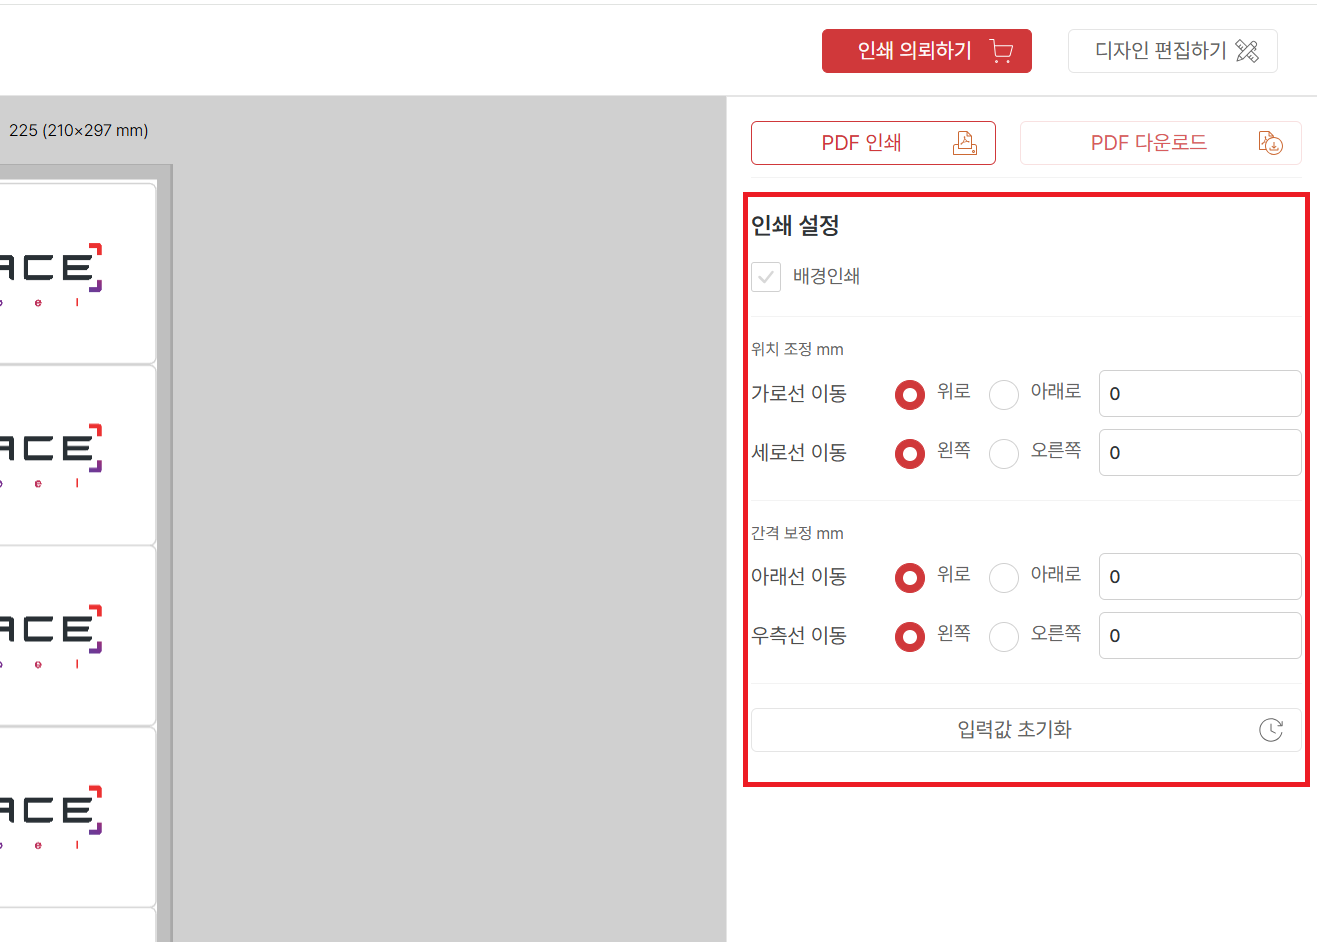Click the design edit pencil-ruler icon
1317x942 pixels.
click(x=1247, y=51)
